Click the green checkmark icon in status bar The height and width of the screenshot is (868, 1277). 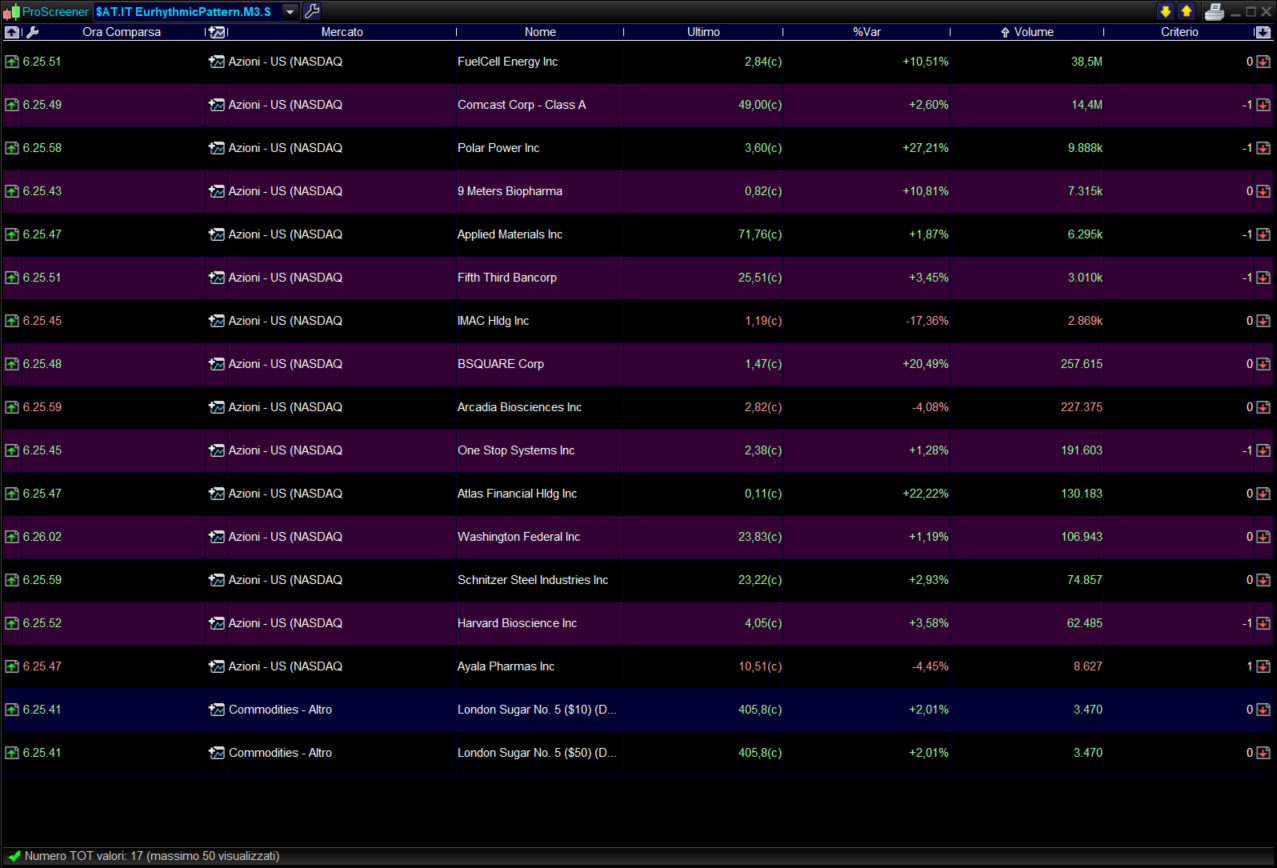[x=14, y=857]
